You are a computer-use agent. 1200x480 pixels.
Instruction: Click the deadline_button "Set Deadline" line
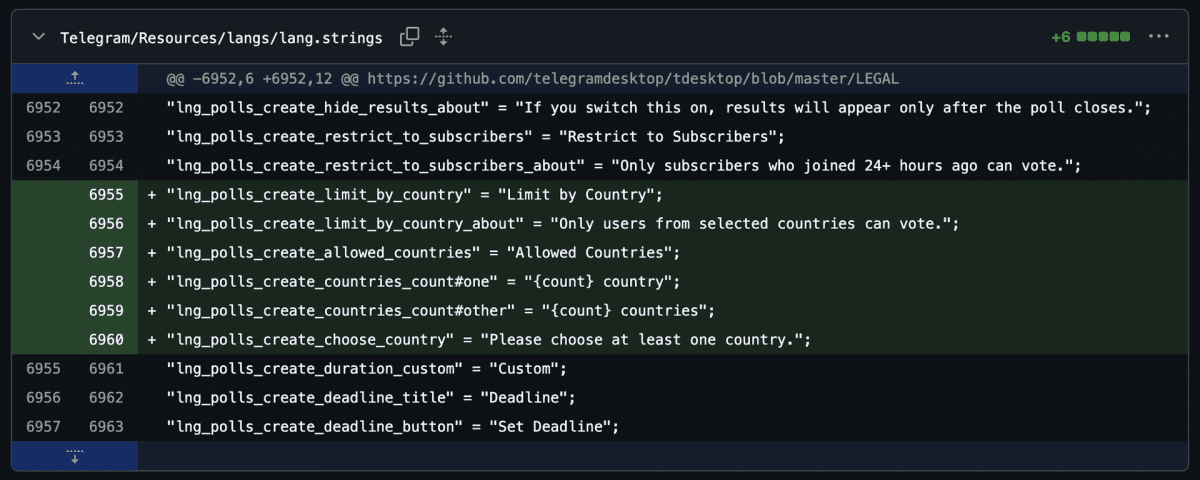pos(394,427)
